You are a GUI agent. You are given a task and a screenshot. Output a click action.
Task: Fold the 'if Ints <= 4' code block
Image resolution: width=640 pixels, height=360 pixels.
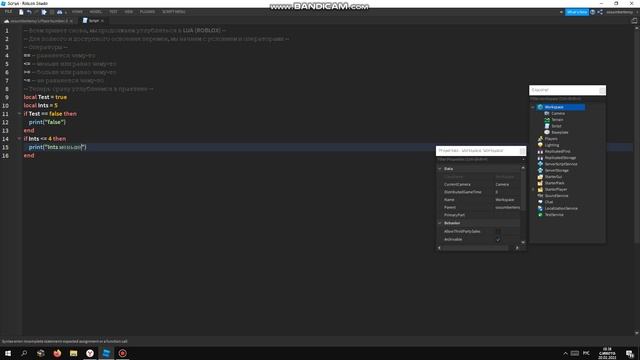coord(19,139)
